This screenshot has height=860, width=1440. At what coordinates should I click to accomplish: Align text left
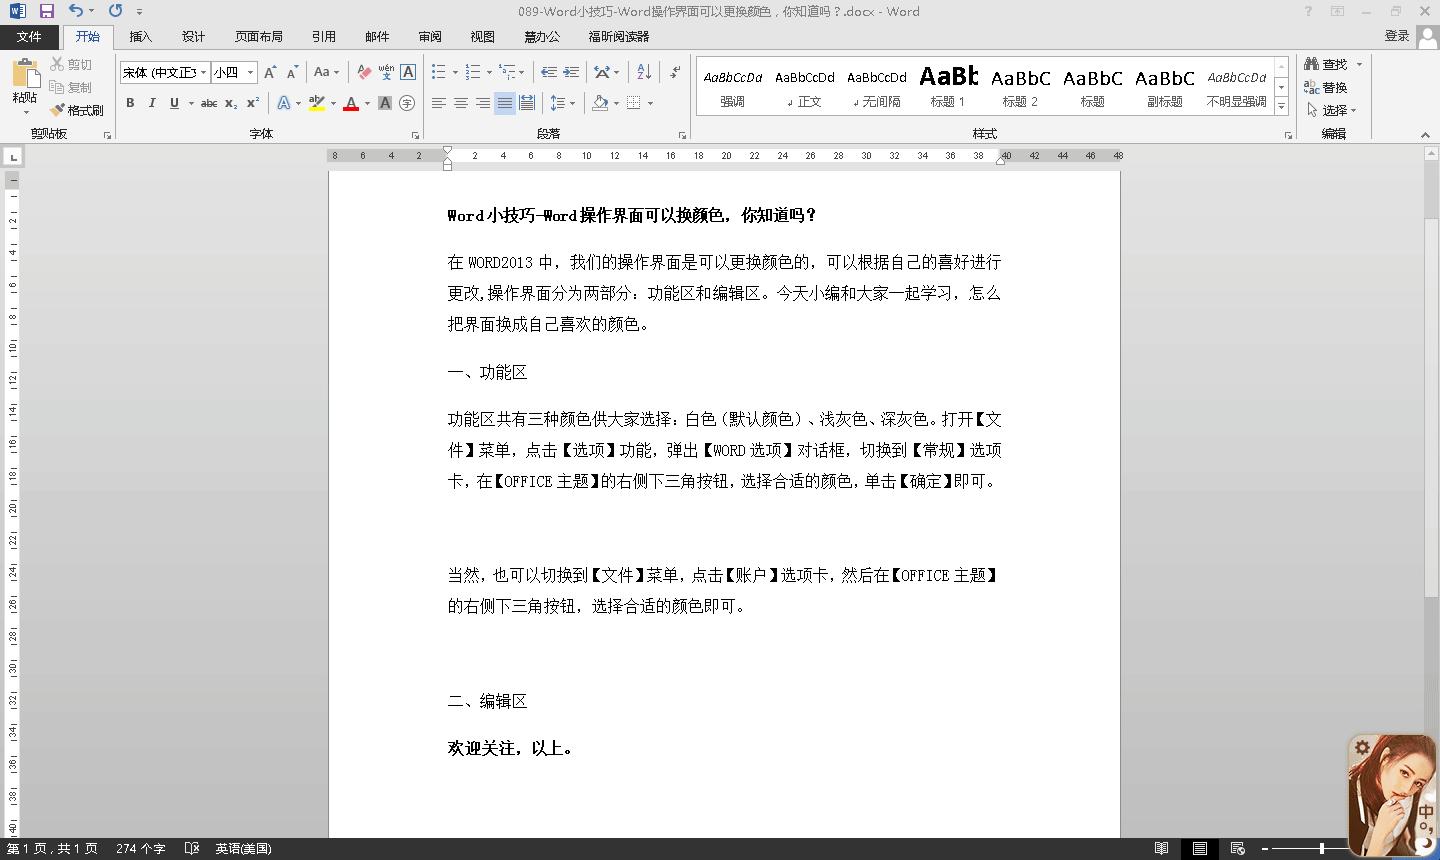[439, 103]
